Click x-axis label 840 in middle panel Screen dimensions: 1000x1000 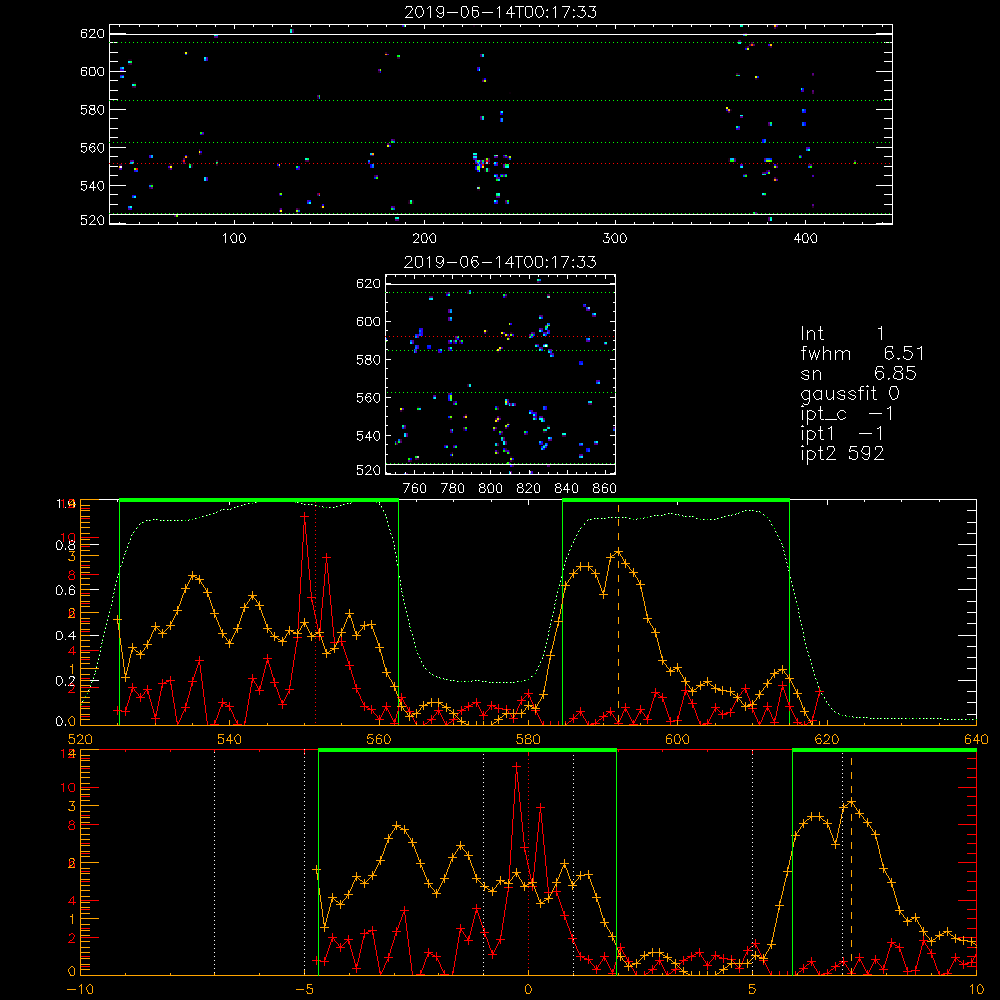(x=567, y=489)
